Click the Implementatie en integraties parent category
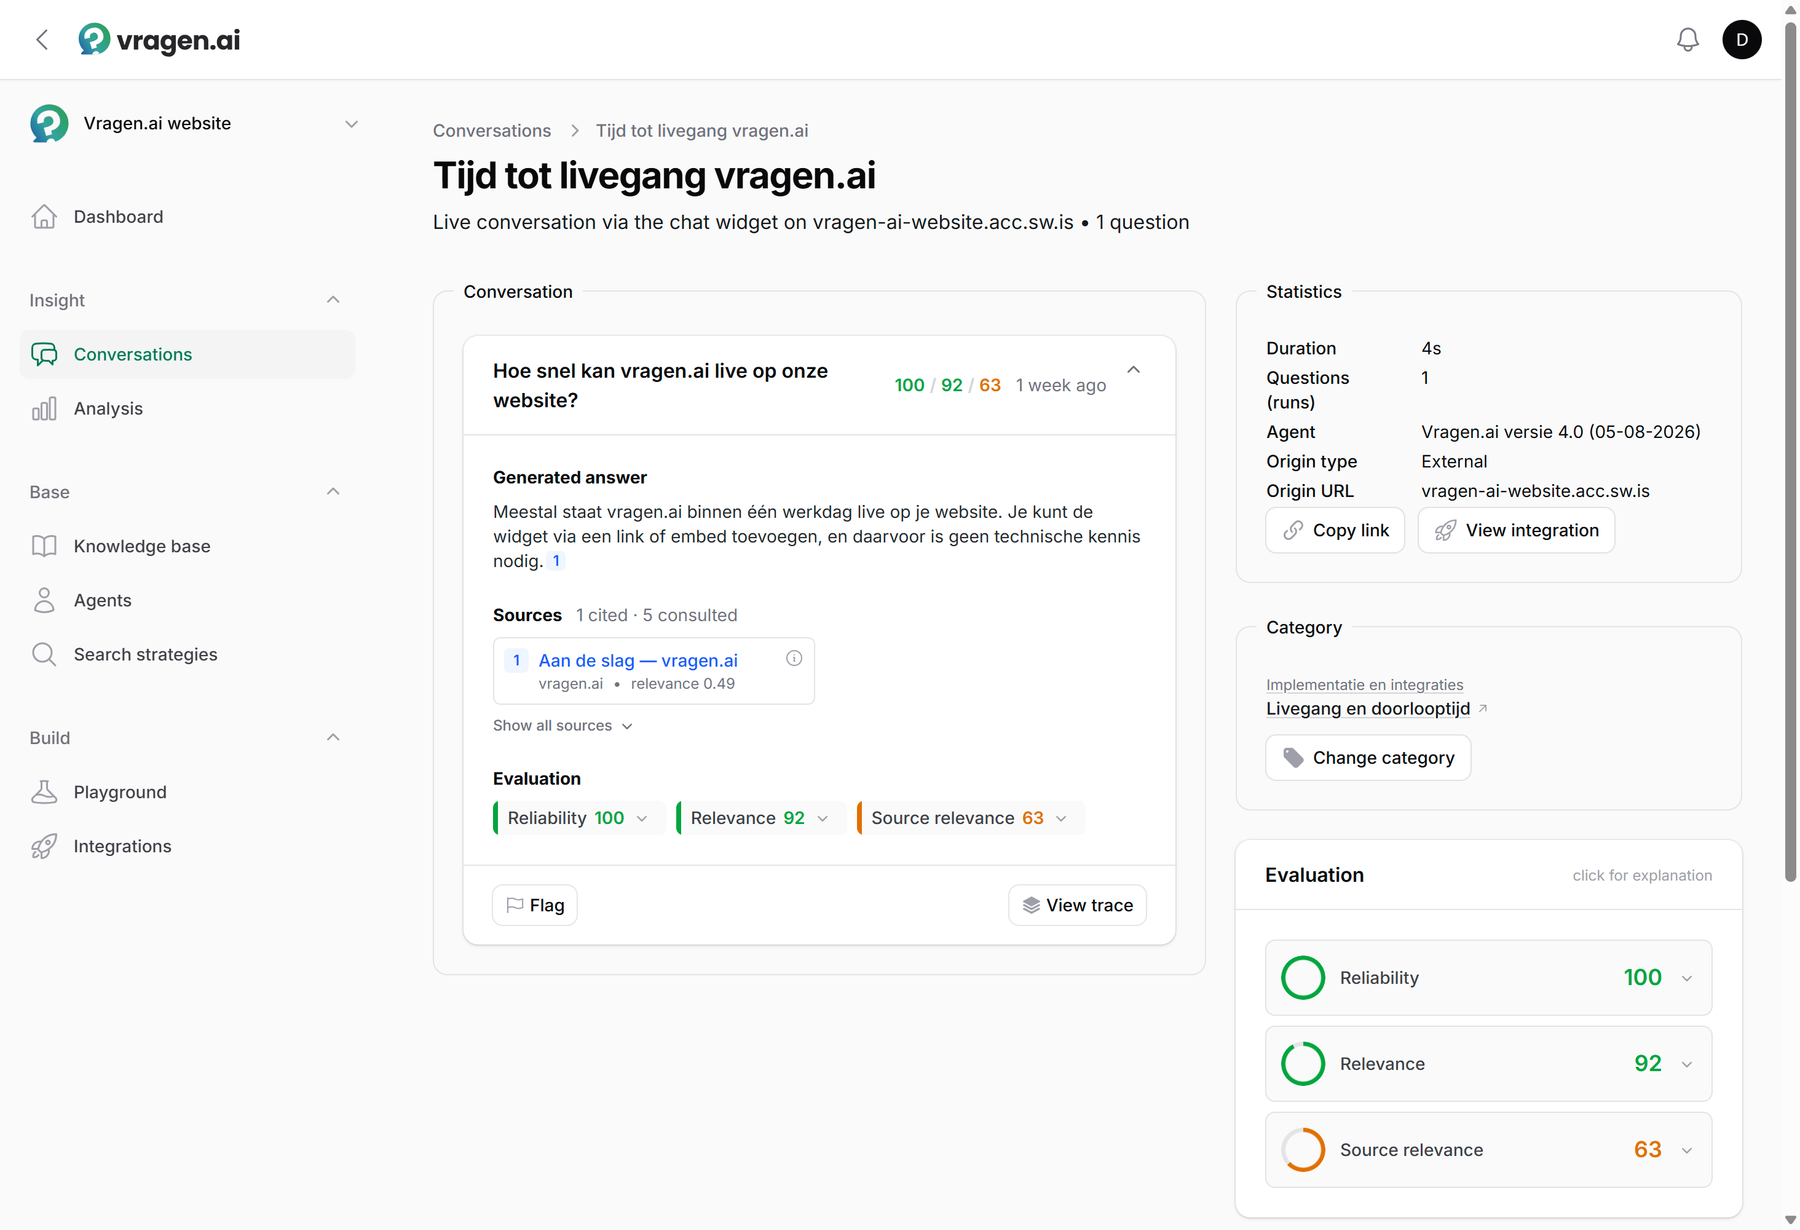 (1365, 685)
